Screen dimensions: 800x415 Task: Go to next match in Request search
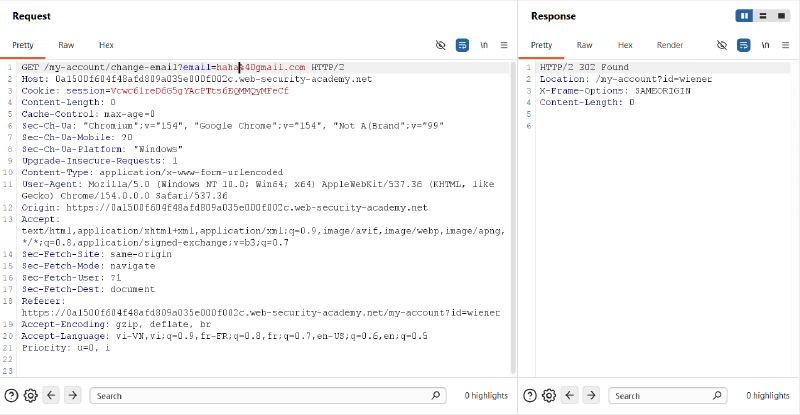click(x=73, y=395)
